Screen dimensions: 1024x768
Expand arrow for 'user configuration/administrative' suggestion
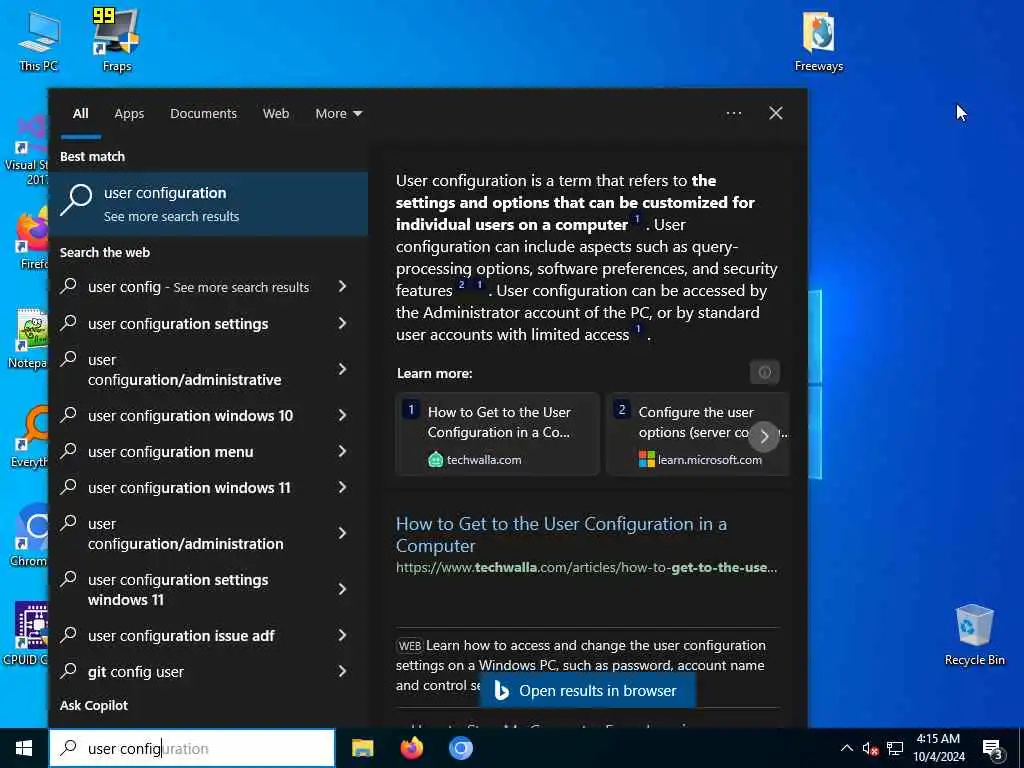[x=342, y=369]
